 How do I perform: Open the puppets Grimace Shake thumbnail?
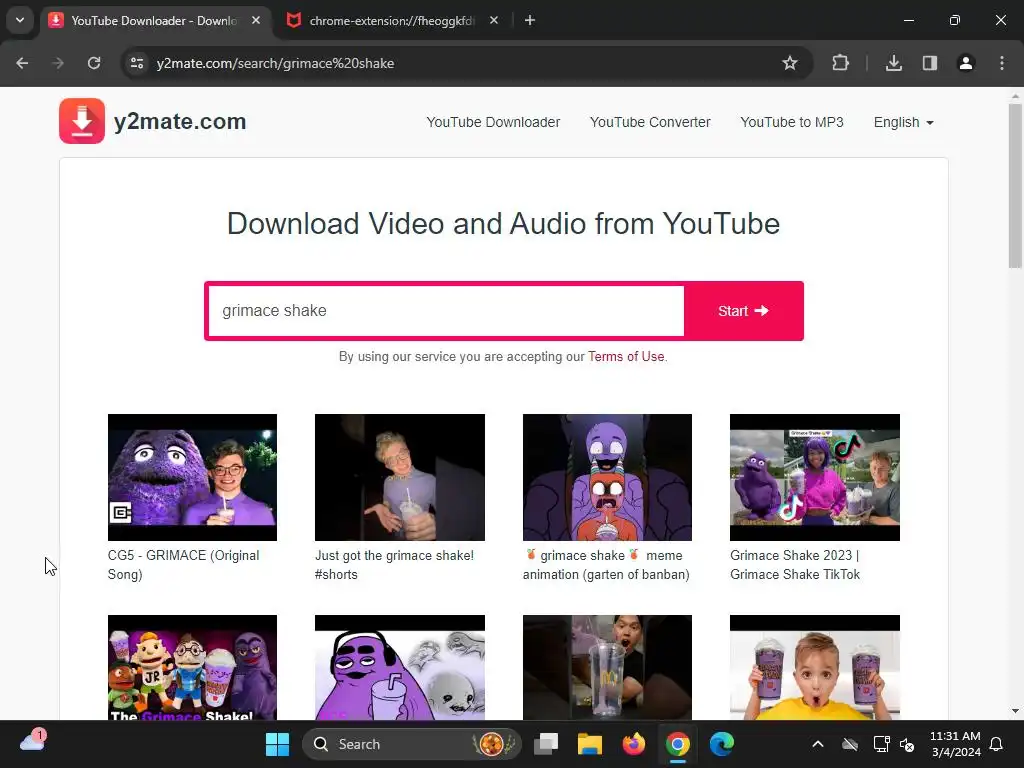[192, 667]
